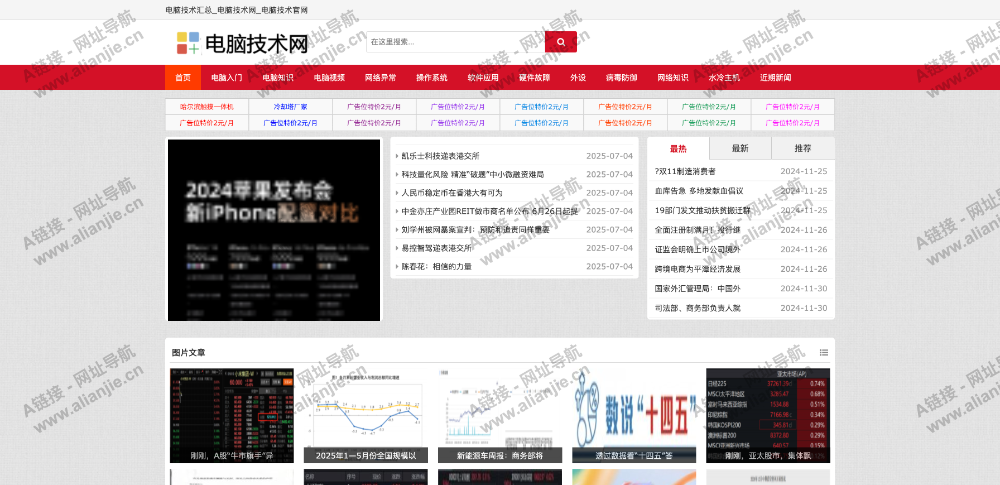
Task: Open thumbnail 新能源车周报：商务部将
Action: pyautogui.click(x=500, y=415)
